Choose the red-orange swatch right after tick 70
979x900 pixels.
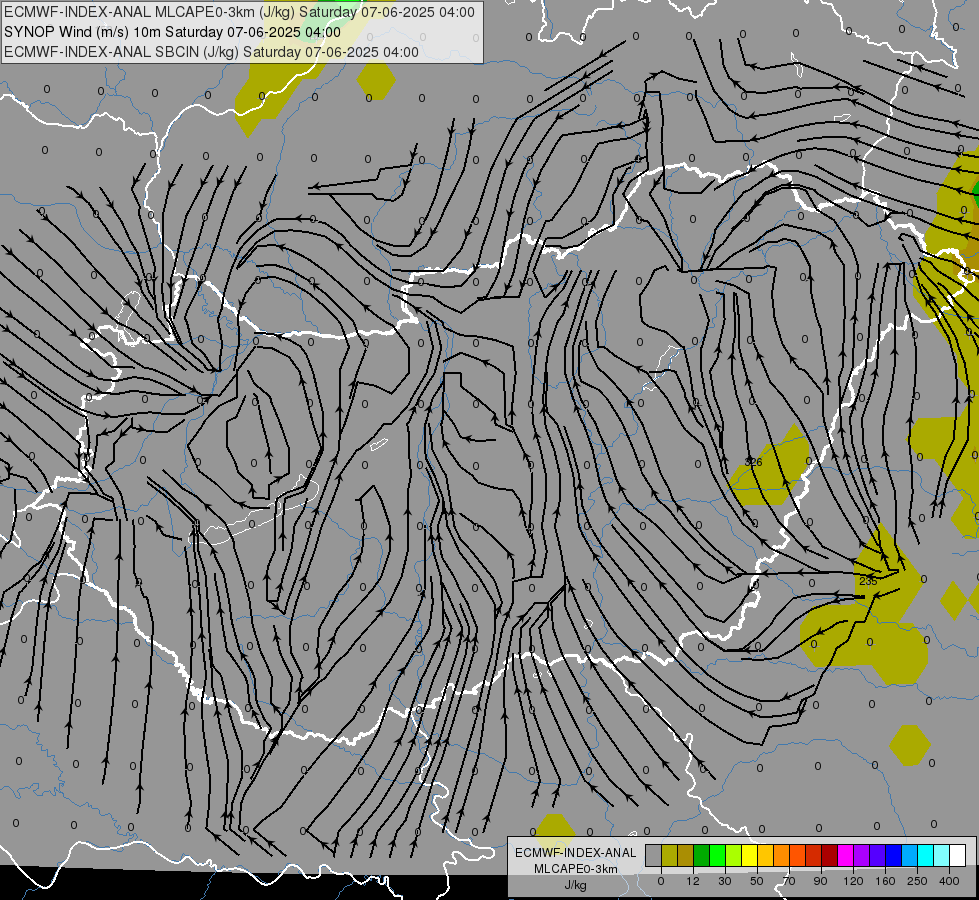coord(797,855)
